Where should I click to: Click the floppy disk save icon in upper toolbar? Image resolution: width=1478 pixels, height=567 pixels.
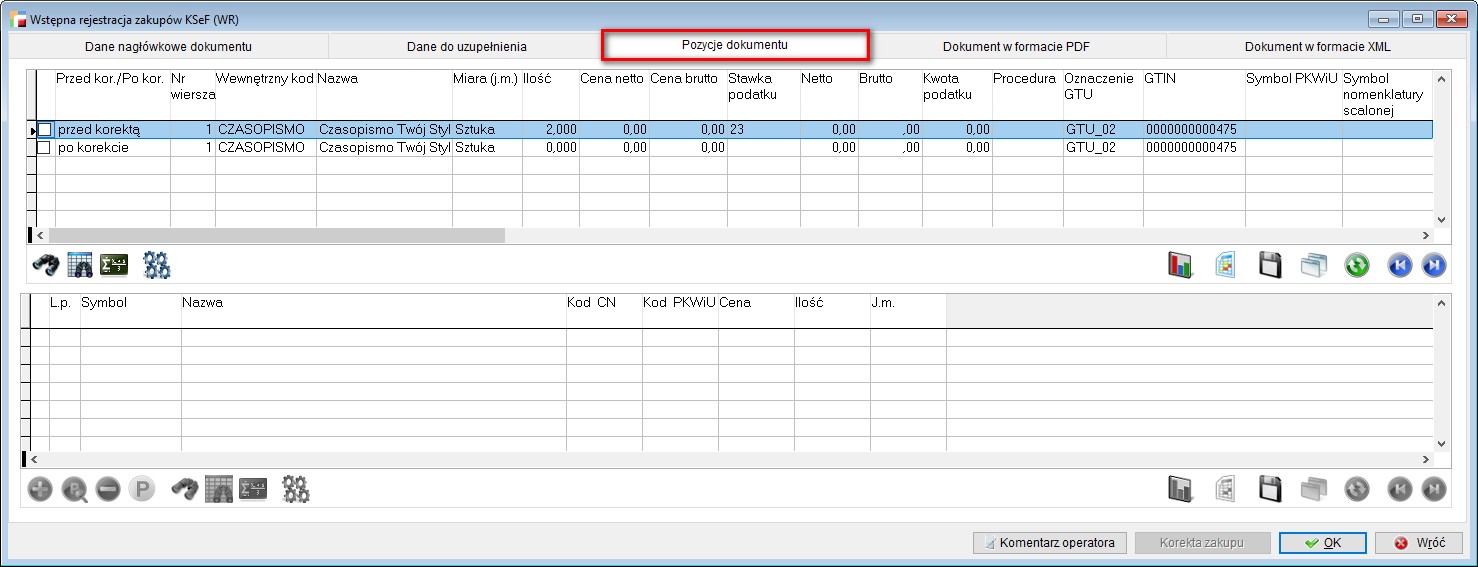point(1269,265)
